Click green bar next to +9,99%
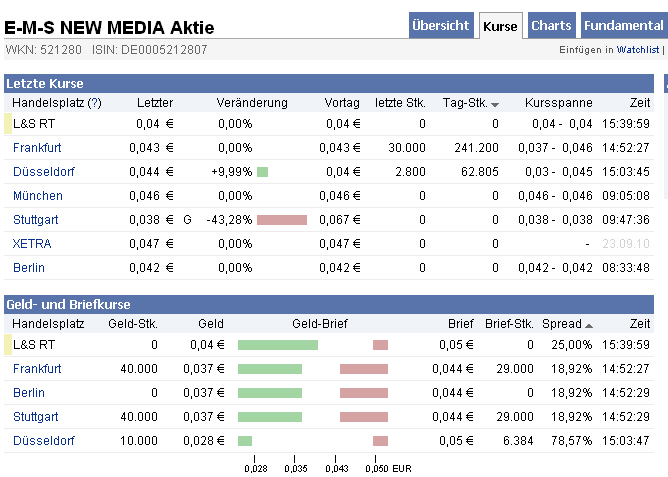The width and height of the screenshot is (668, 477). [262, 172]
